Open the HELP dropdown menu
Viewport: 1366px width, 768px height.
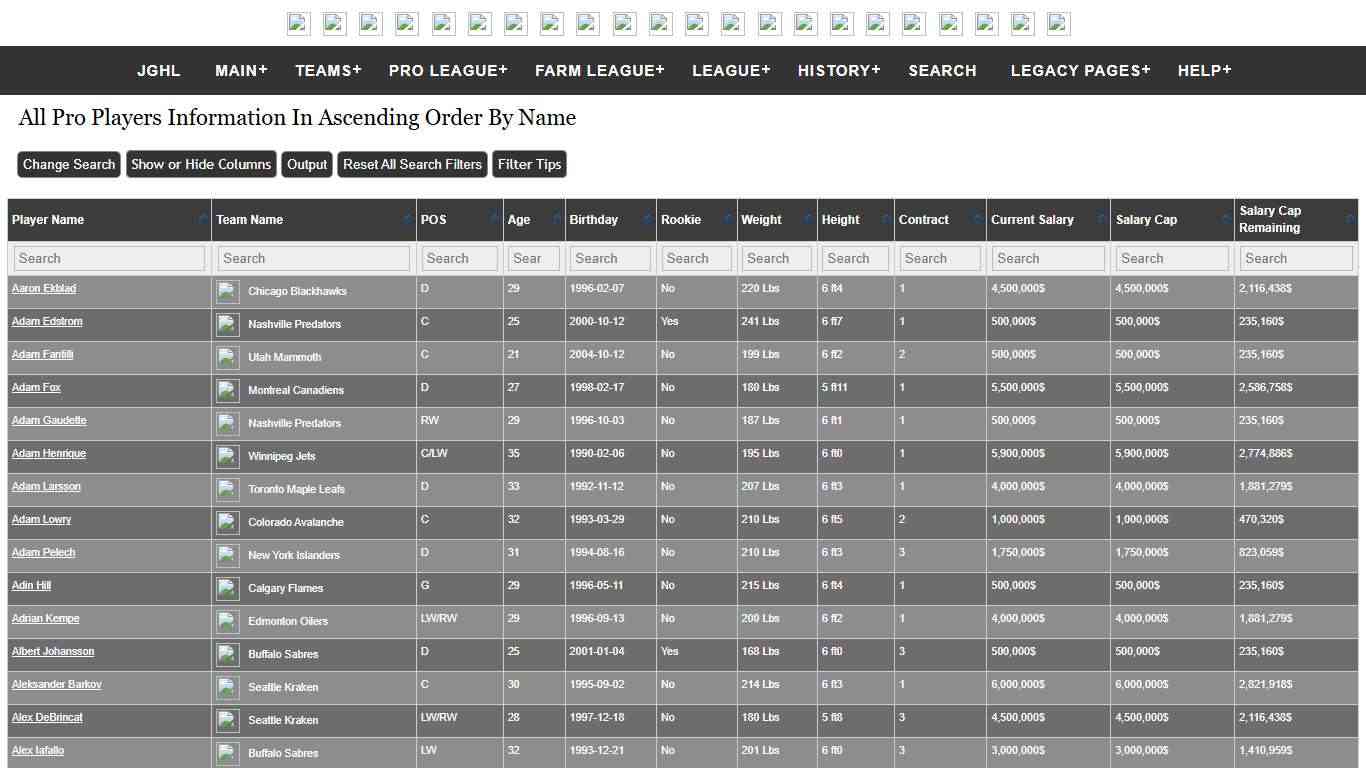coord(1204,70)
